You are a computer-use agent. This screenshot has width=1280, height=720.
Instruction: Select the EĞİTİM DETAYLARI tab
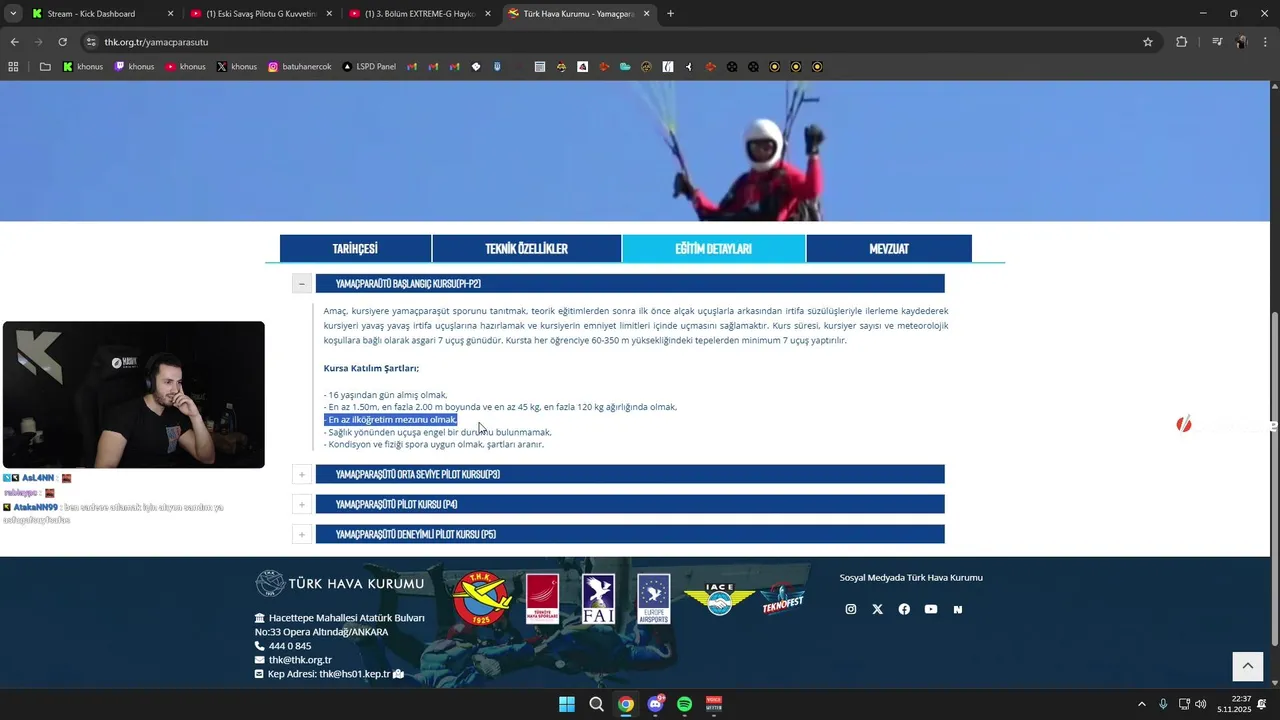click(713, 248)
